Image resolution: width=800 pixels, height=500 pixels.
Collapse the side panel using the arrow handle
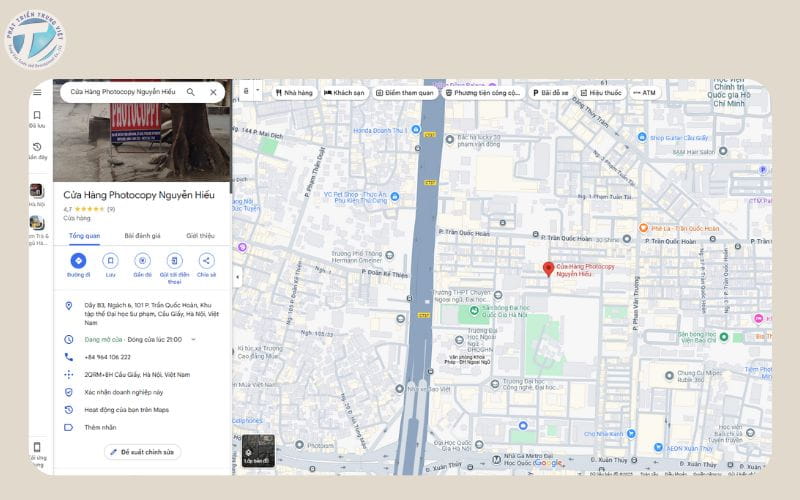237,276
